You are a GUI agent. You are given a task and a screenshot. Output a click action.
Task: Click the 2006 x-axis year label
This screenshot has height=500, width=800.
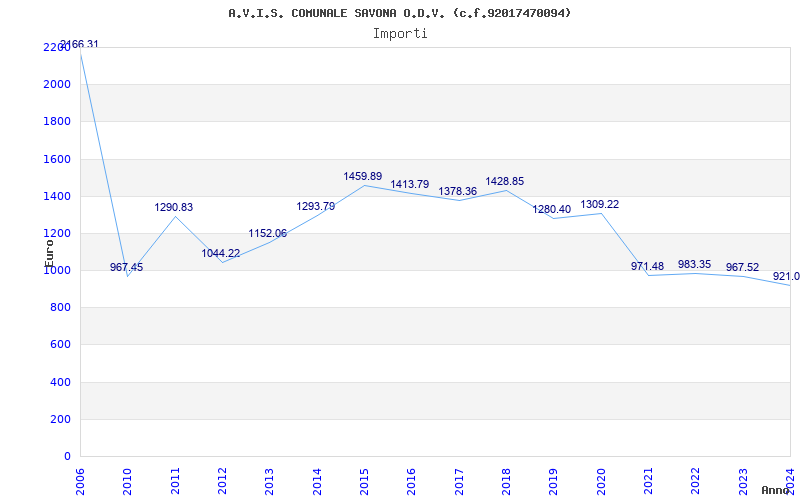(80, 482)
